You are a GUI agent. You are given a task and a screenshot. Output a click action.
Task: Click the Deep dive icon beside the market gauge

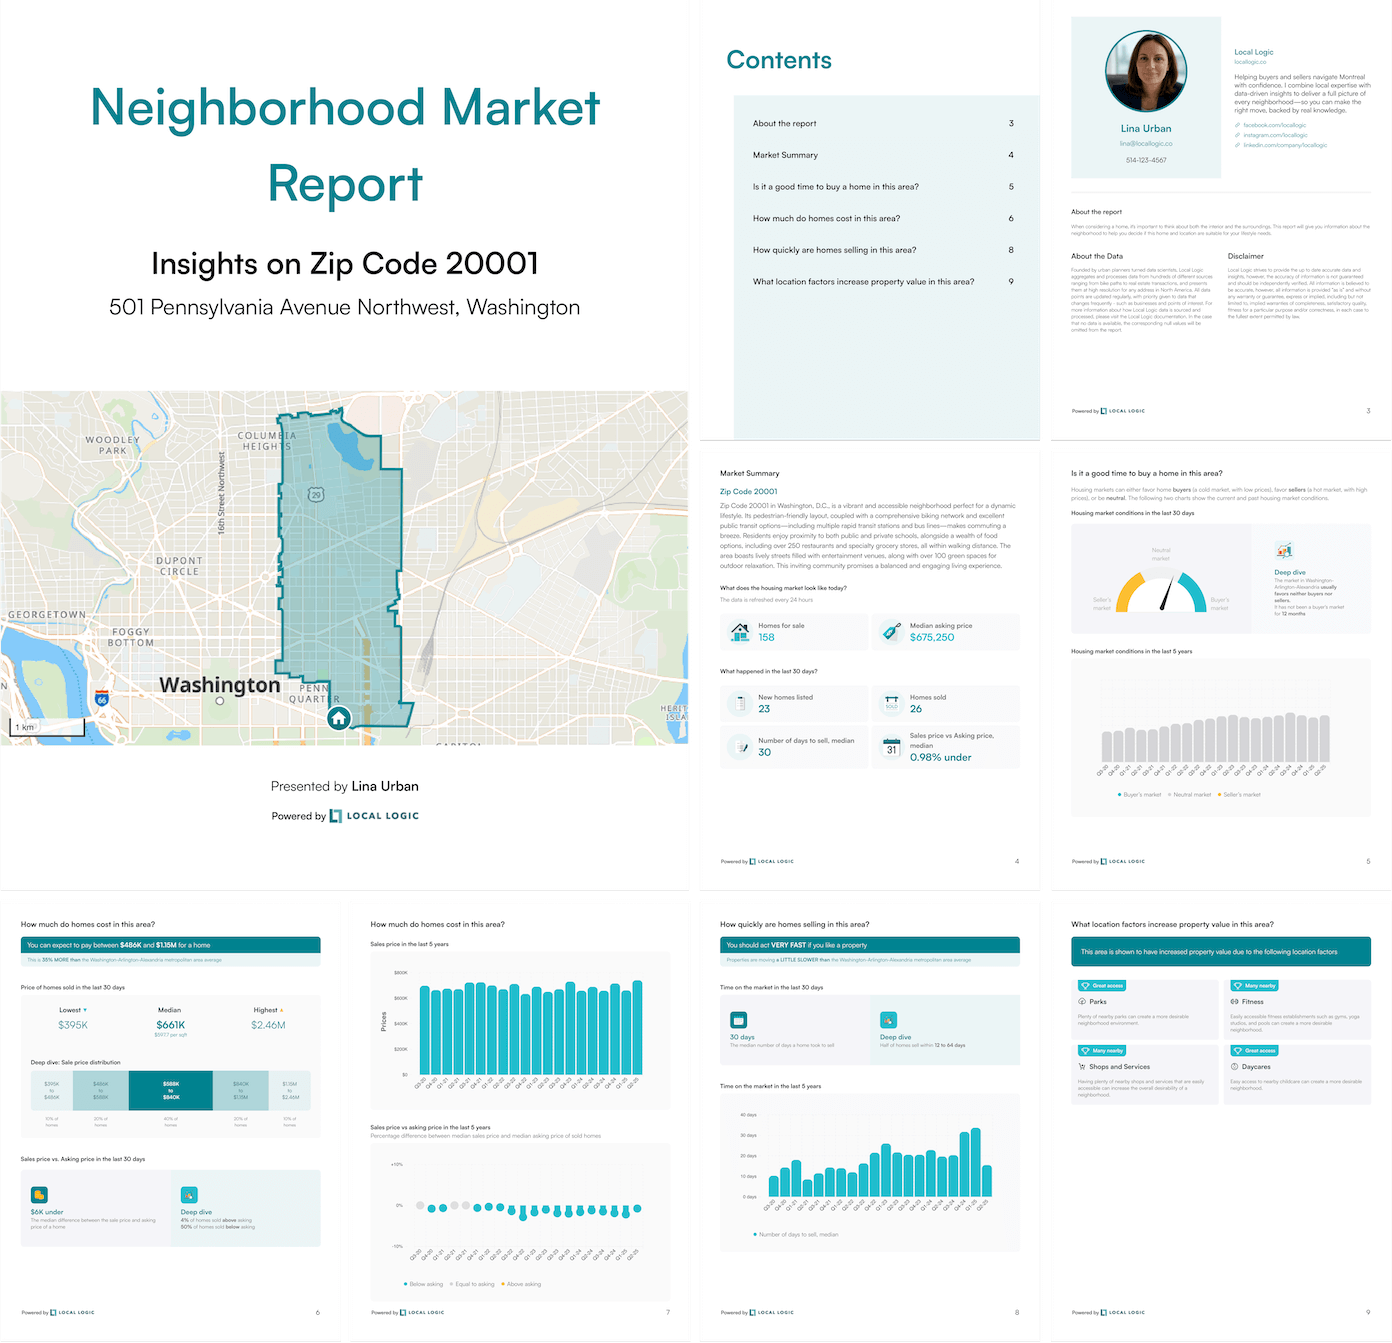1284,550
